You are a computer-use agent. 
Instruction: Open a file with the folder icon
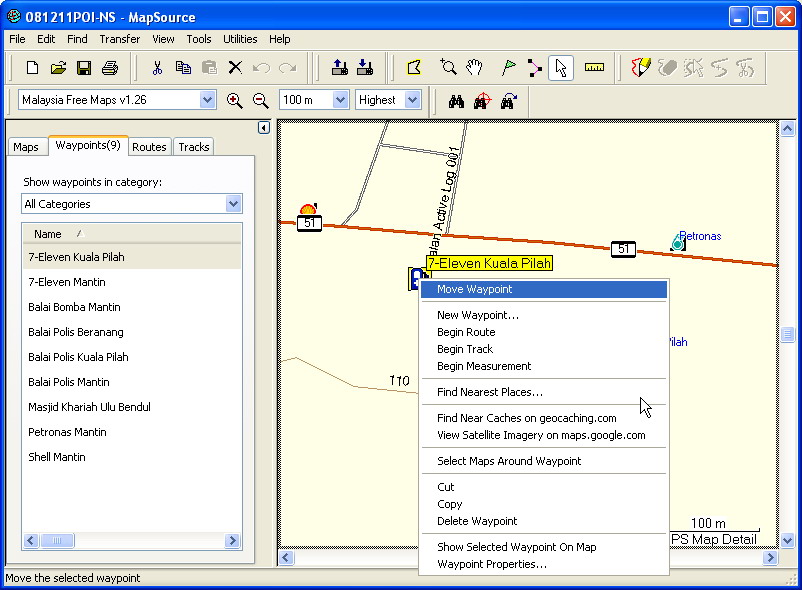[x=58, y=67]
